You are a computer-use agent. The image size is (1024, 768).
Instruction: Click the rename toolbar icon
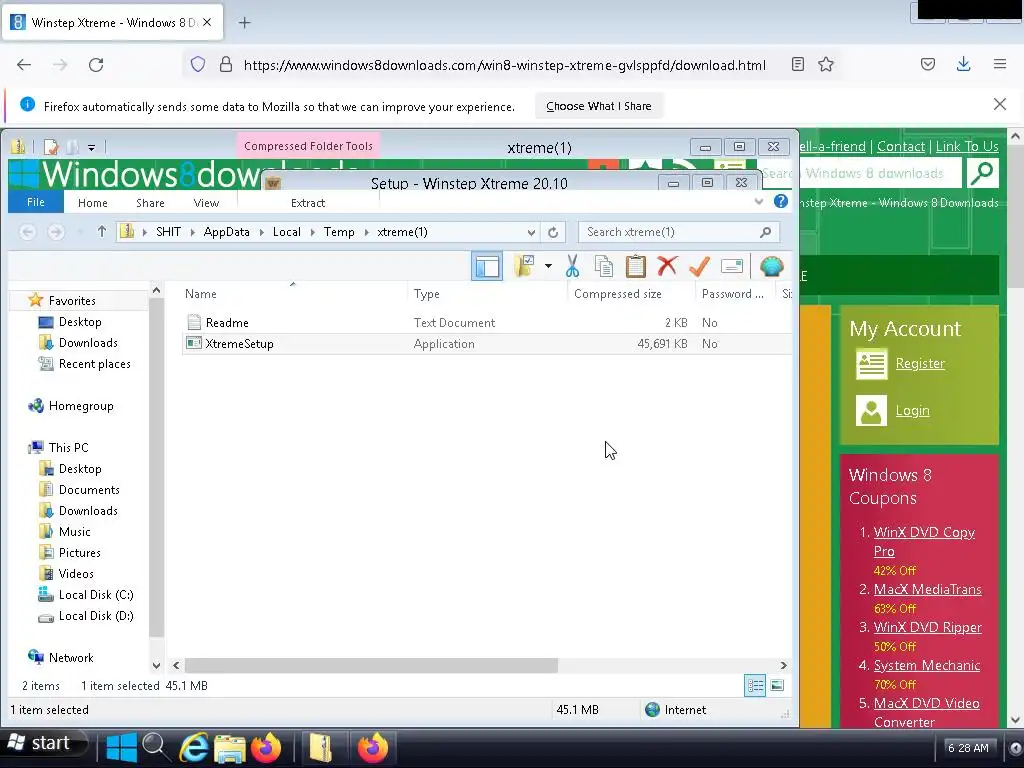coord(731,266)
